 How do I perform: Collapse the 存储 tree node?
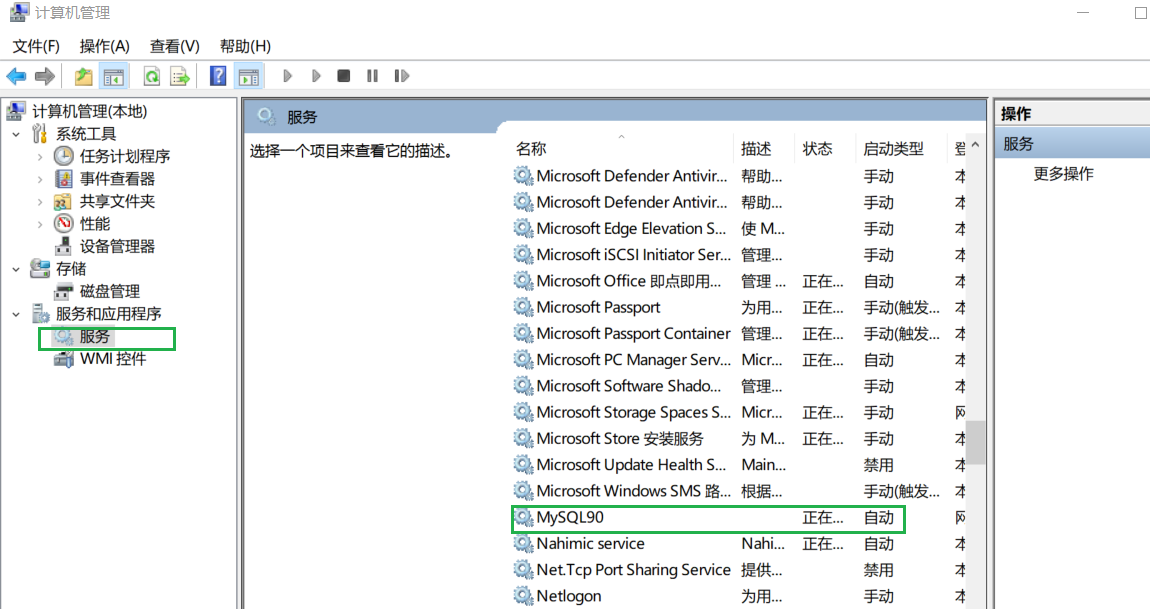[x=16, y=269]
